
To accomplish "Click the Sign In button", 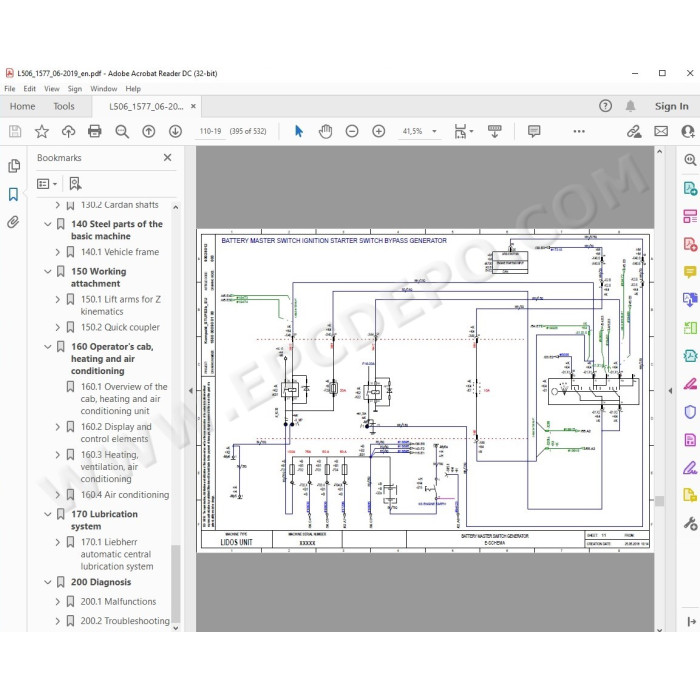I will [x=671, y=106].
